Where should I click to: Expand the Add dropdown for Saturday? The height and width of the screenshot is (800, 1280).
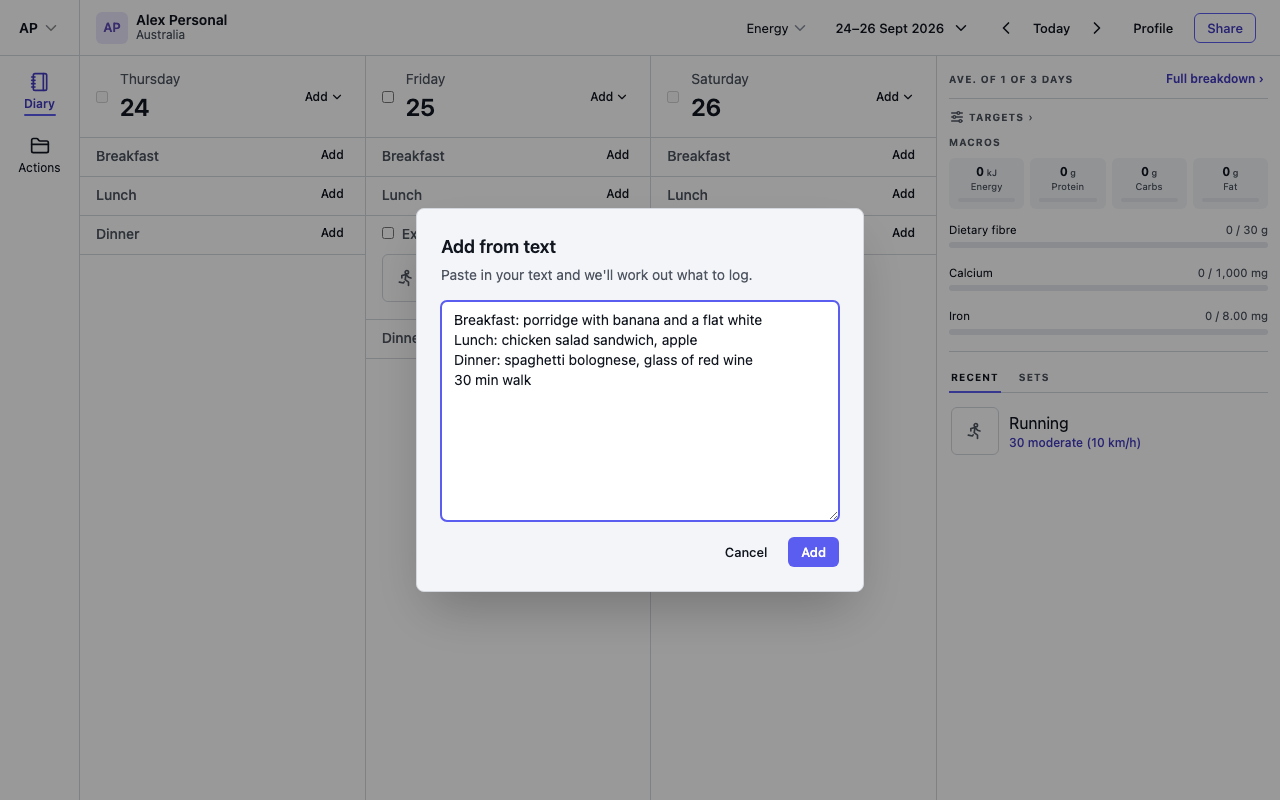click(x=894, y=97)
